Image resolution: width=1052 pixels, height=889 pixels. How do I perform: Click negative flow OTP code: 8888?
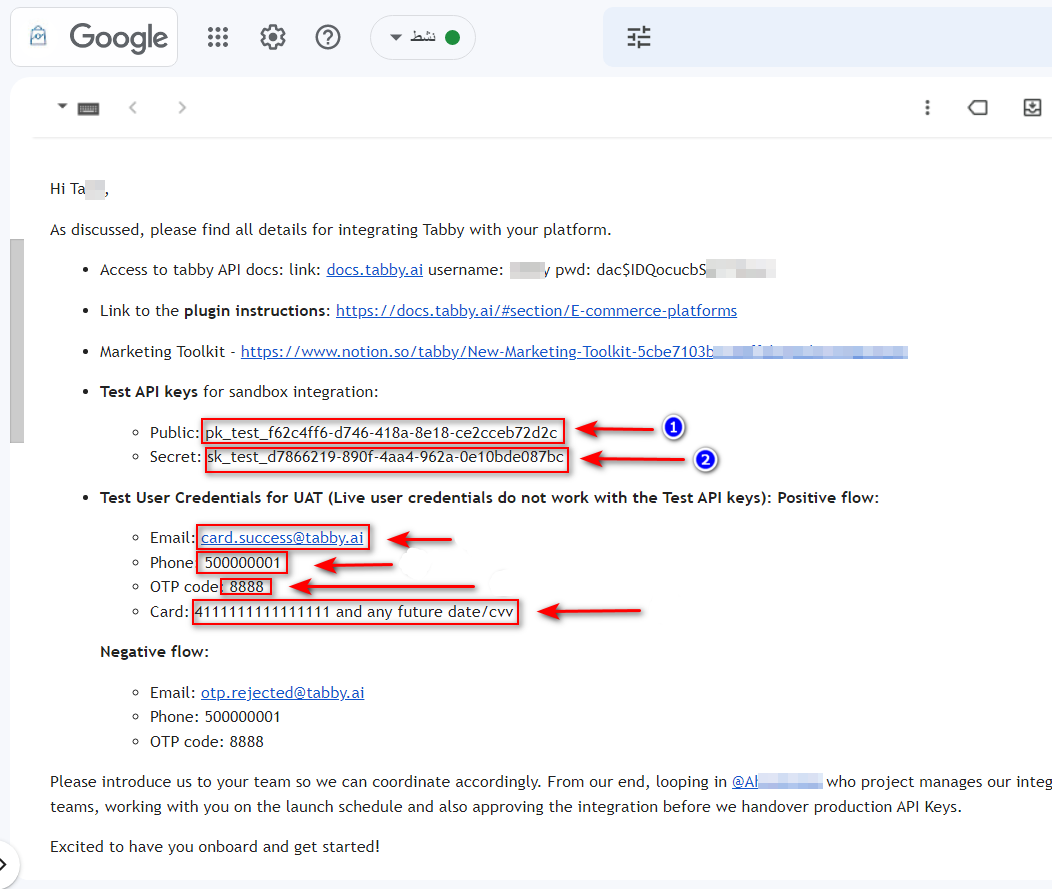point(207,741)
